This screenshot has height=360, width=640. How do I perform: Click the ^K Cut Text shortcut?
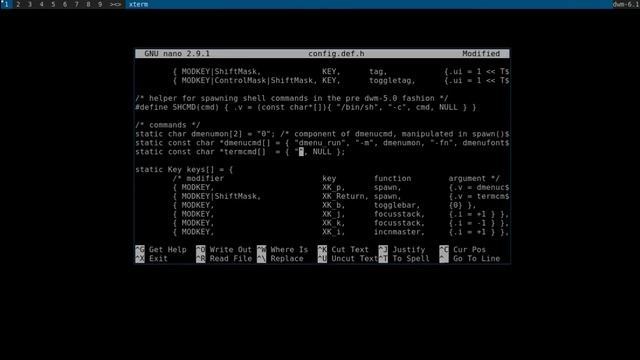(x=343, y=249)
